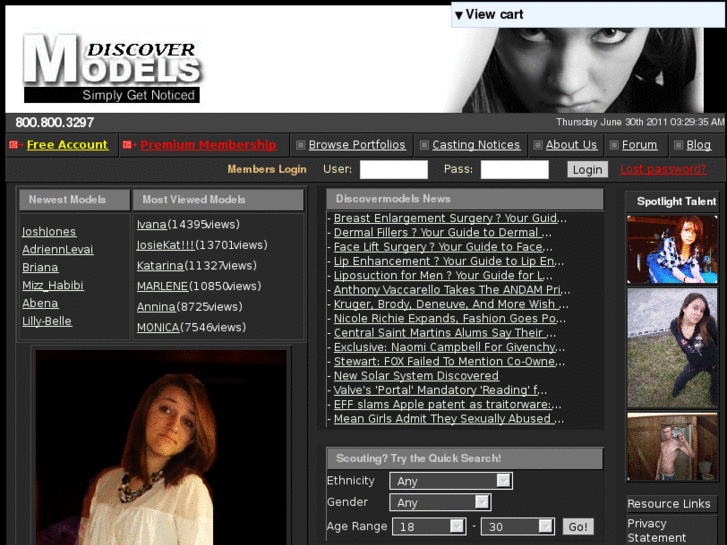The width and height of the screenshot is (727, 545).
Task: Open the Privacy Statement resource link
Action: pyautogui.click(x=657, y=531)
